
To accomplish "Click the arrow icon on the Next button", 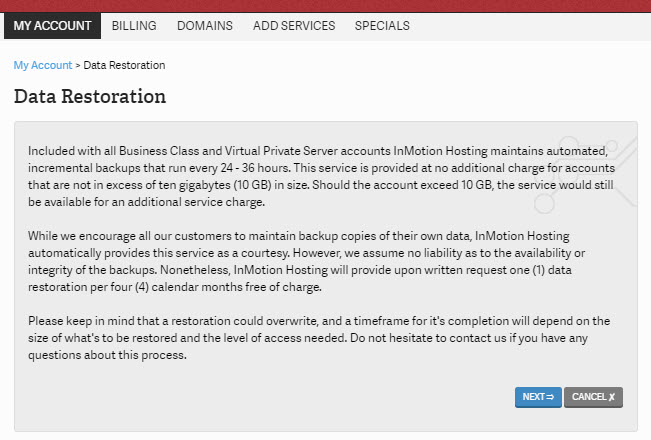I will pos(549,397).
